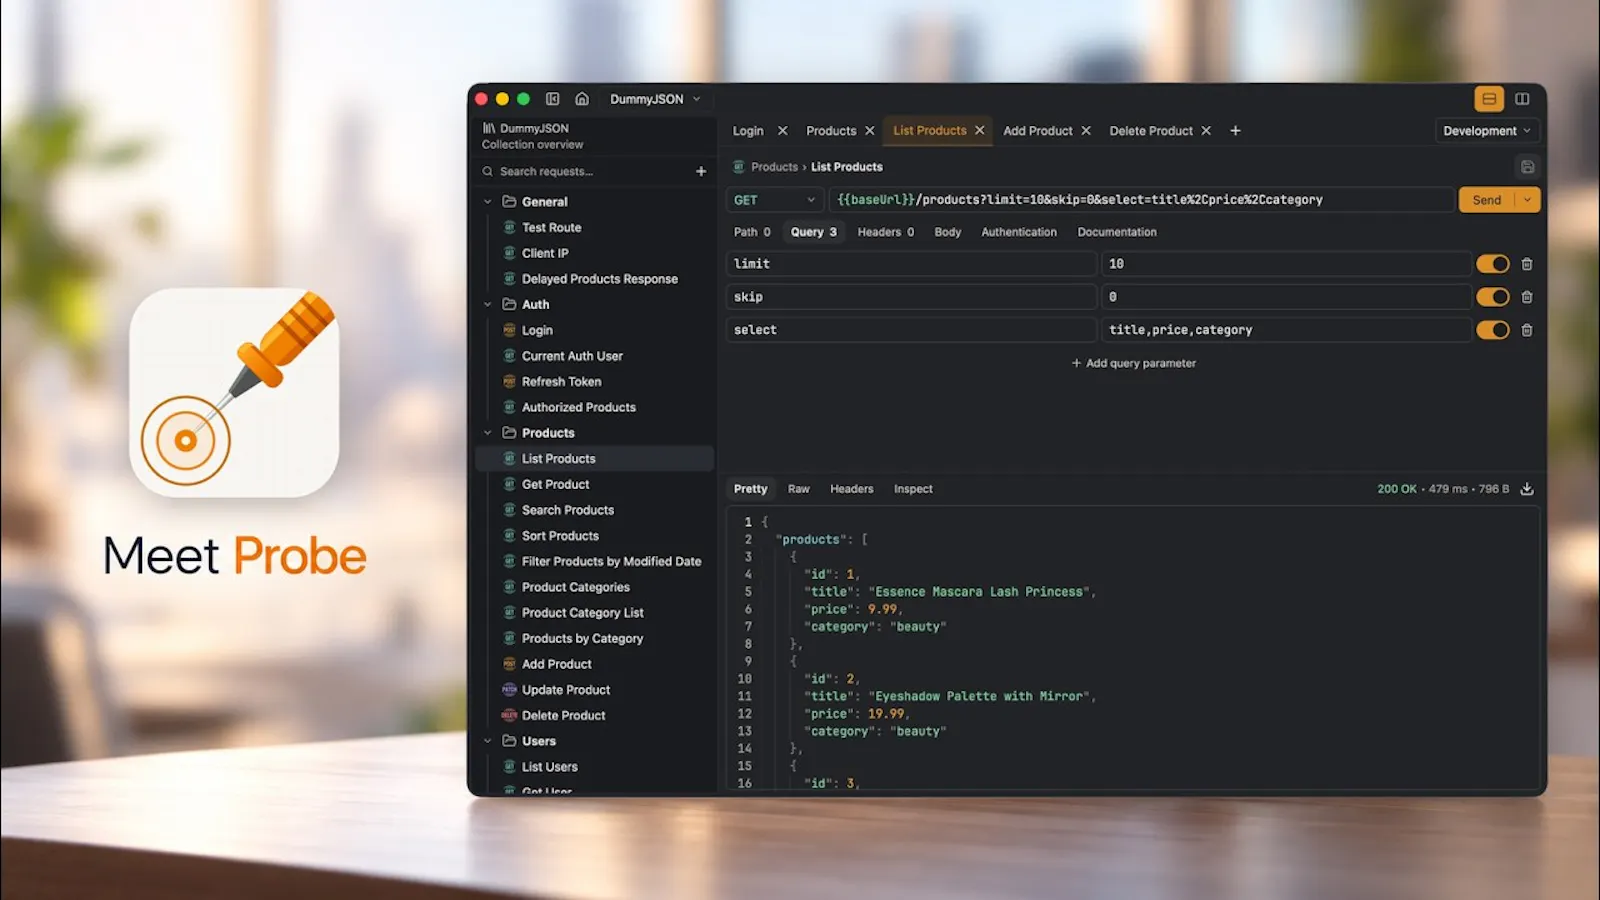This screenshot has height=900, width=1600.
Task: Download the response with download icon
Action: pyautogui.click(x=1527, y=489)
